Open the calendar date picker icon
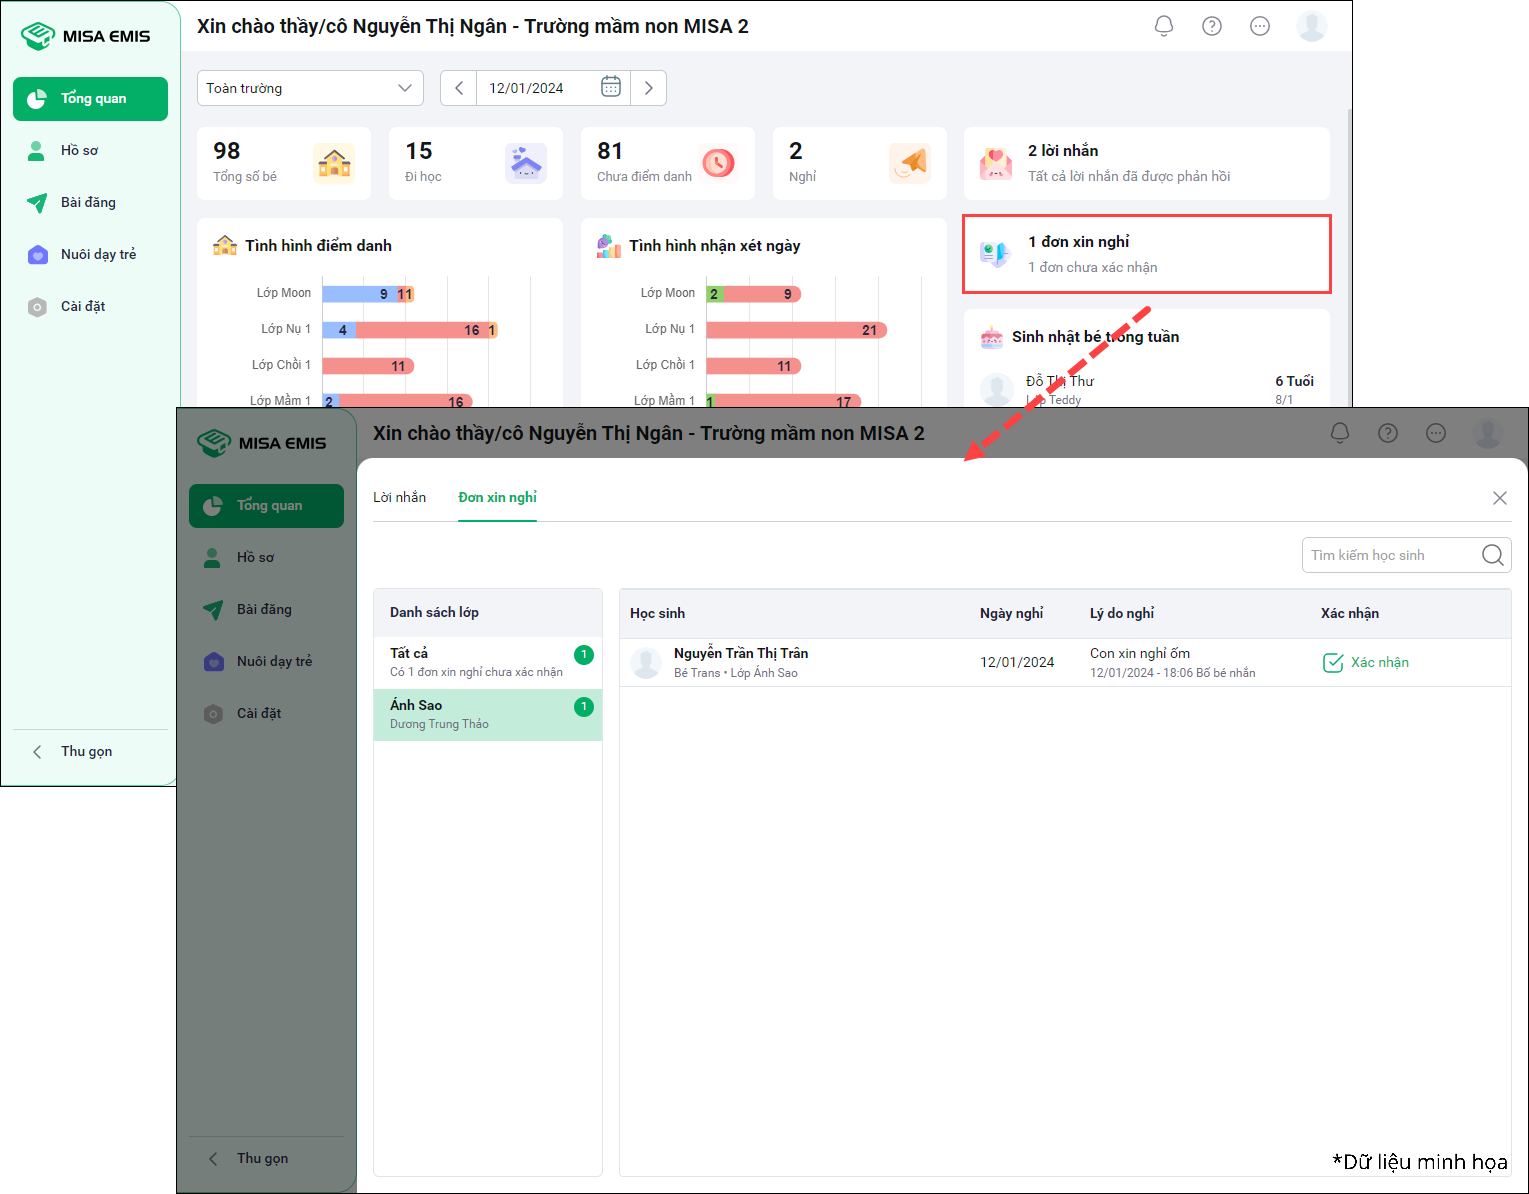 [610, 88]
